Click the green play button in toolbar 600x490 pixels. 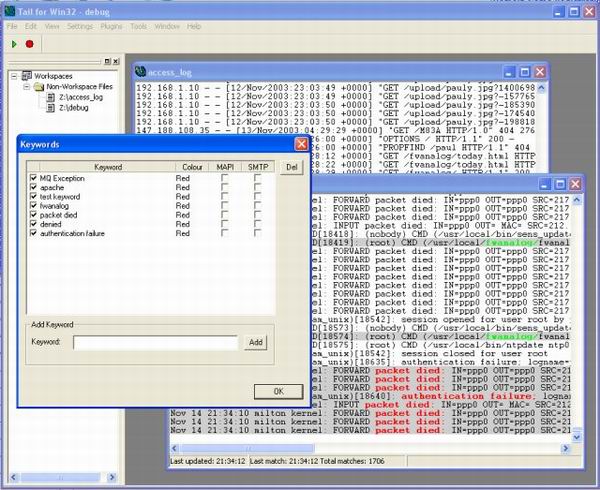(x=15, y=44)
